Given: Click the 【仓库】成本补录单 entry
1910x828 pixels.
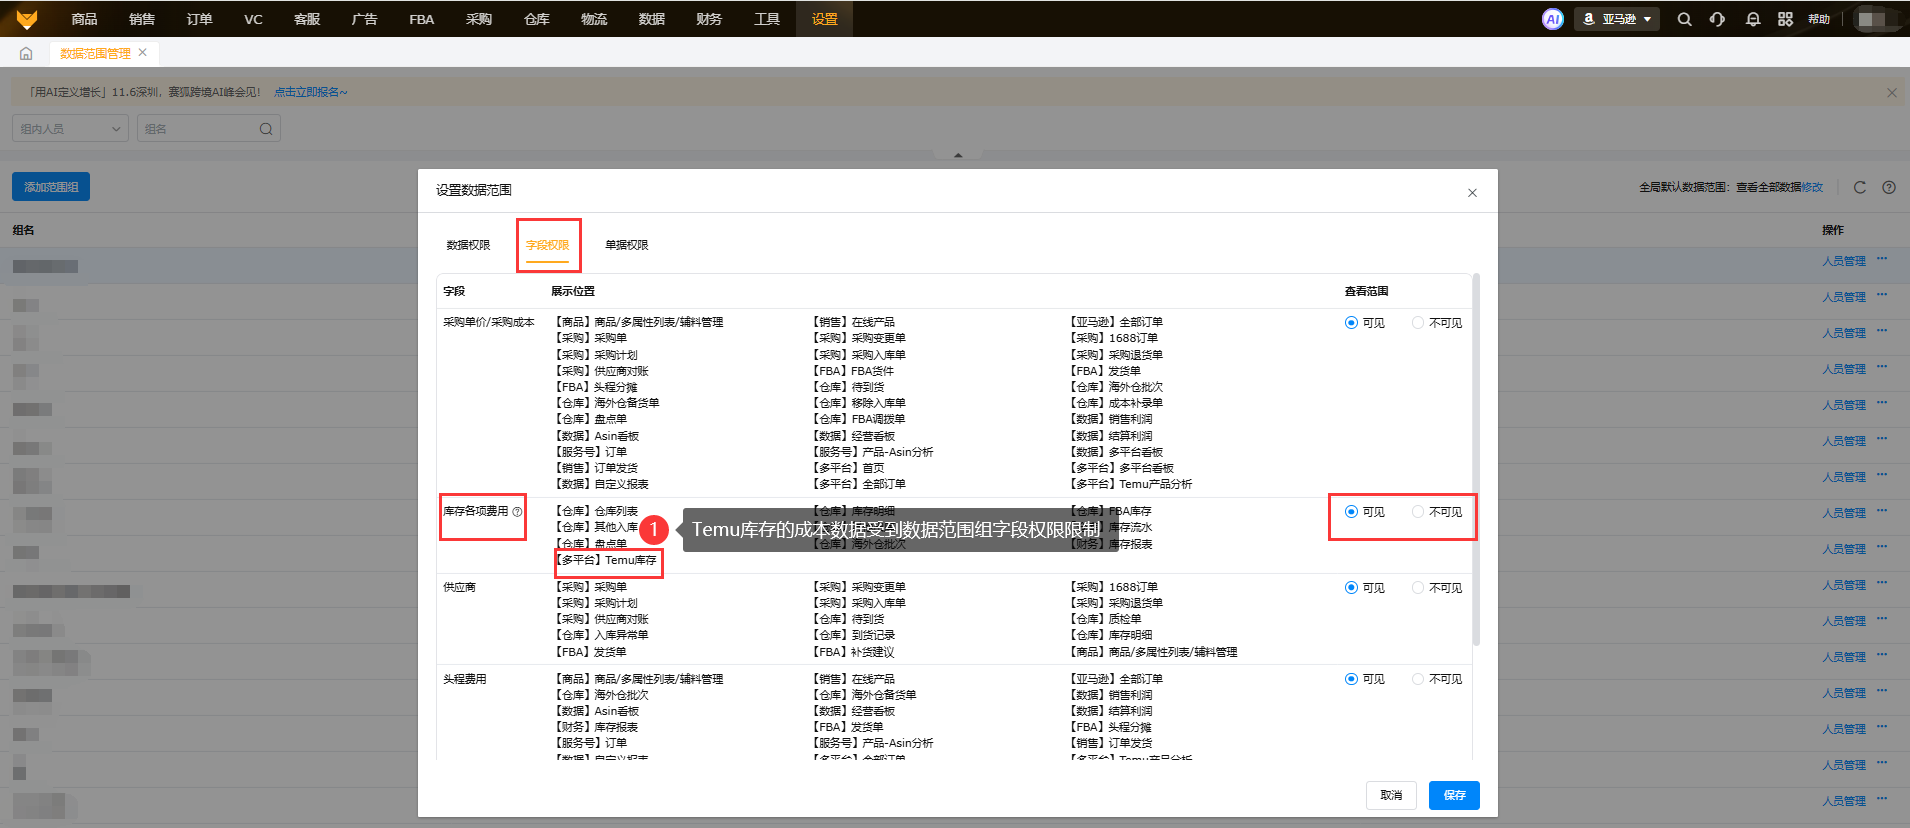Looking at the screenshot, I should [1117, 403].
